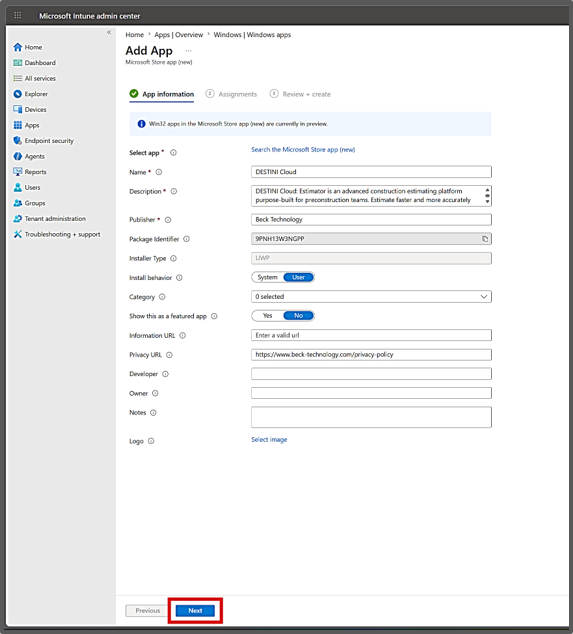Select the App information tab
This screenshot has height=634, width=573.
[x=162, y=94]
